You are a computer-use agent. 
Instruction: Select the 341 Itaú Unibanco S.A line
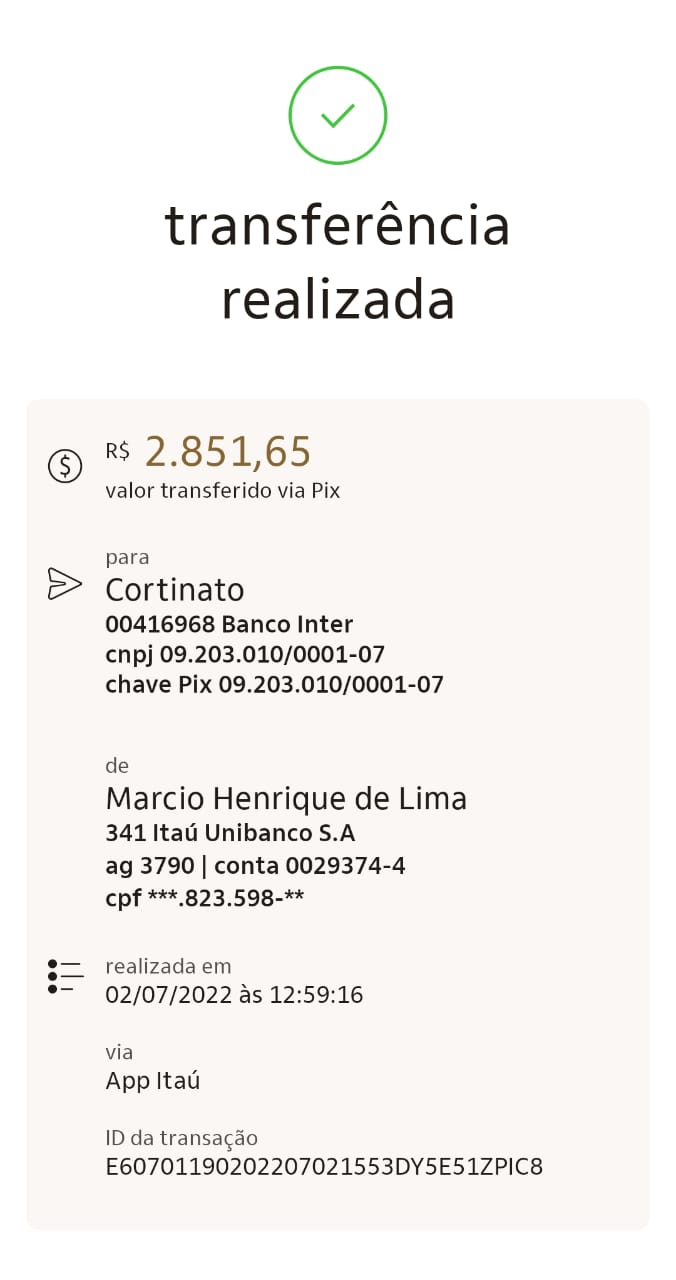[x=230, y=833]
